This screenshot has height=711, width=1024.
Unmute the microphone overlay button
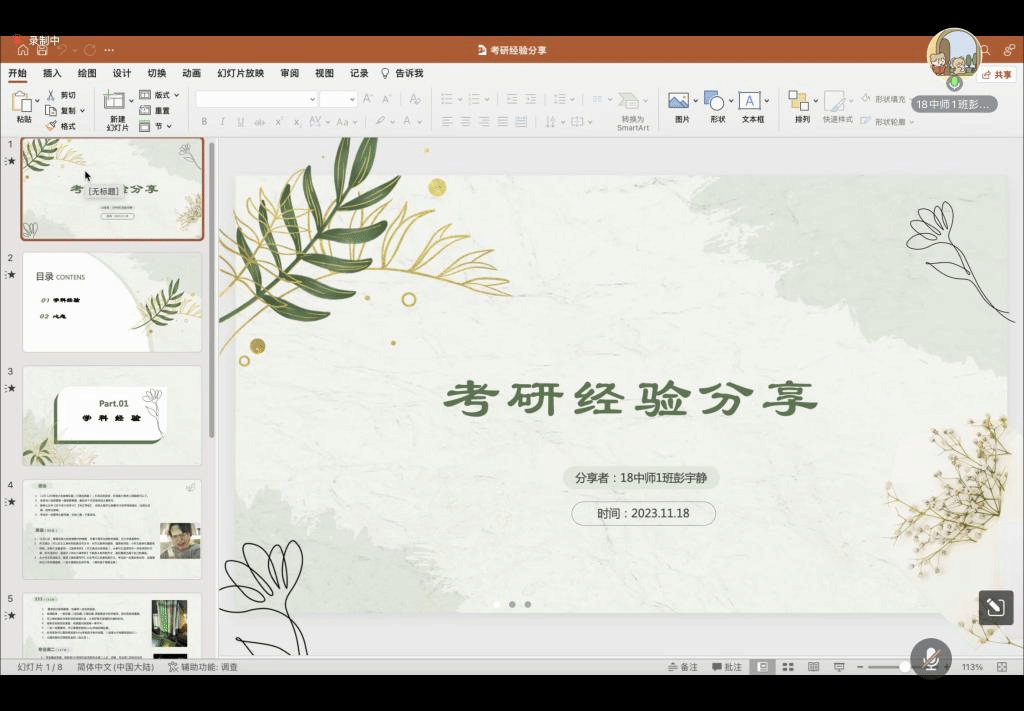click(931, 658)
